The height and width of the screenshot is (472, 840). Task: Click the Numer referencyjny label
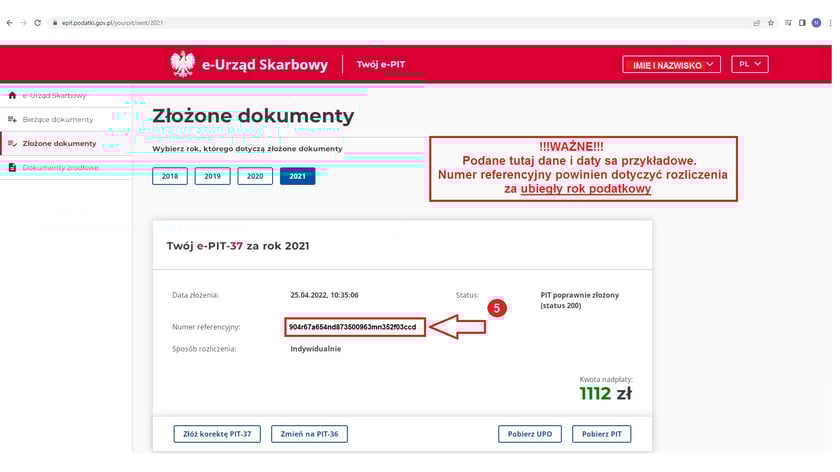pos(206,327)
